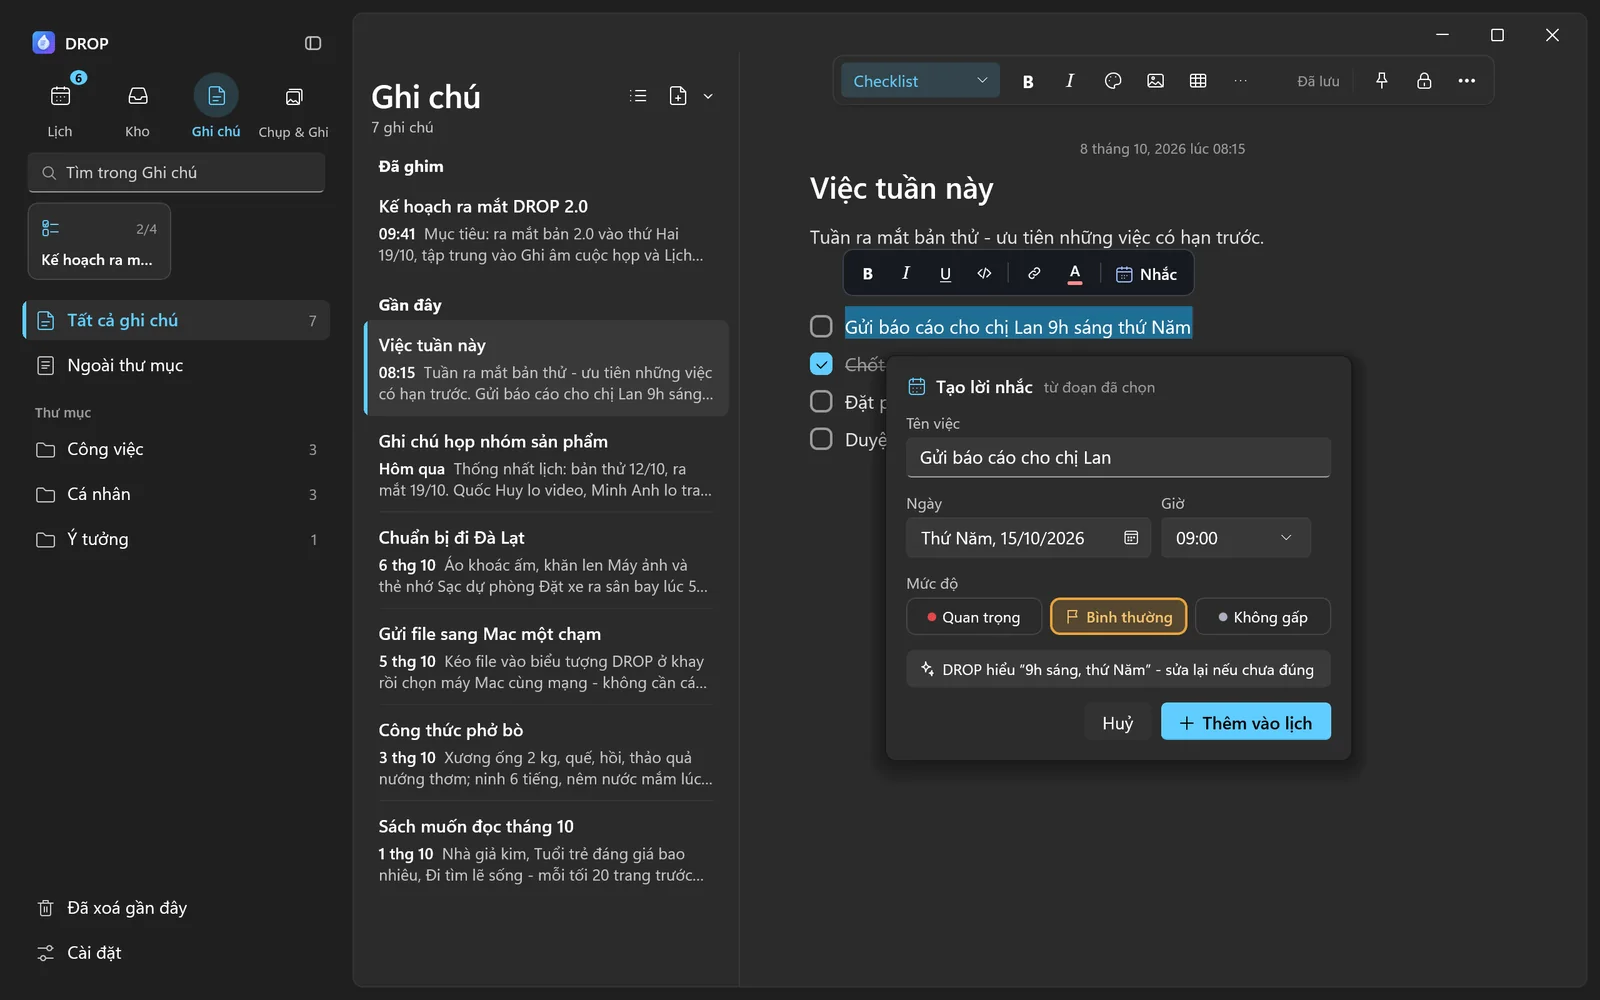The width and height of the screenshot is (1600, 1000).
Task: Edit the Tên việc task name field
Action: point(1118,458)
